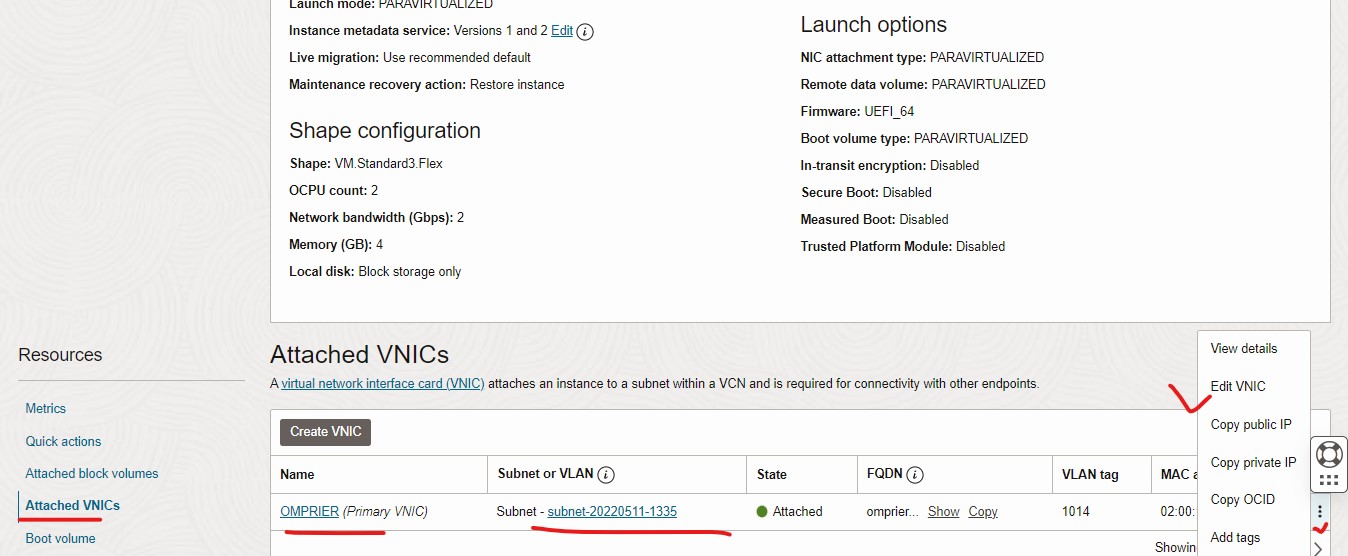Click the info icon next to Subnet or VLAN
This screenshot has height=556, width=1348.
(x=606, y=475)
